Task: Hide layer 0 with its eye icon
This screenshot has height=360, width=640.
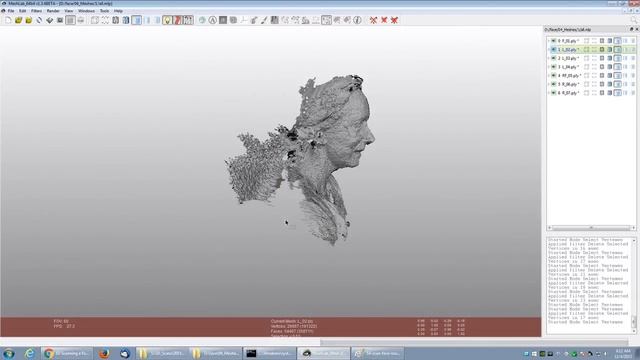Action: [553, 41]
